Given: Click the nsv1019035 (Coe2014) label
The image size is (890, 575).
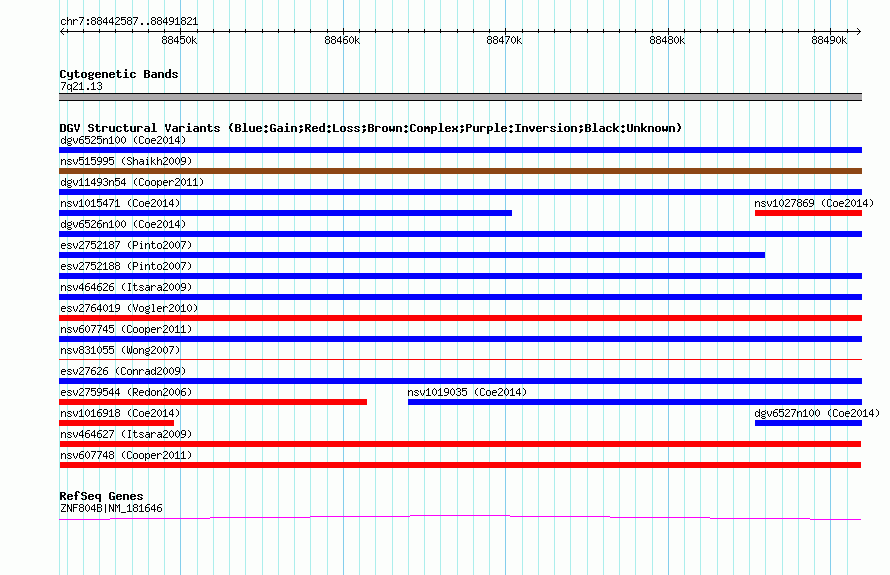Looking at the screenshot, I should 467,392.
